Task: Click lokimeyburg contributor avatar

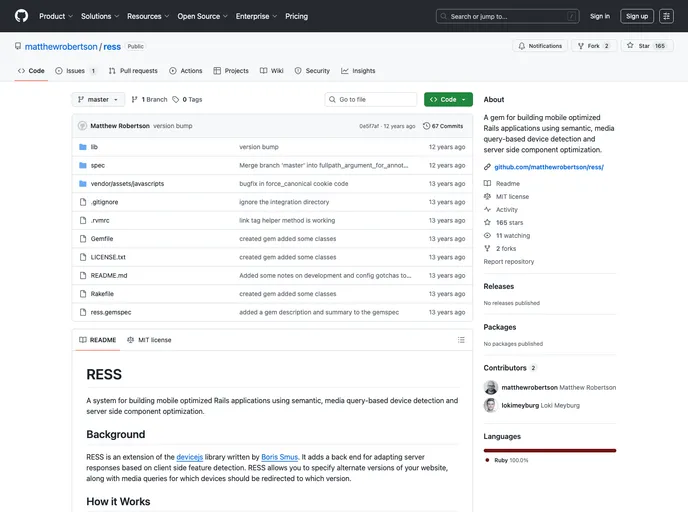Action: pos(491,405)
